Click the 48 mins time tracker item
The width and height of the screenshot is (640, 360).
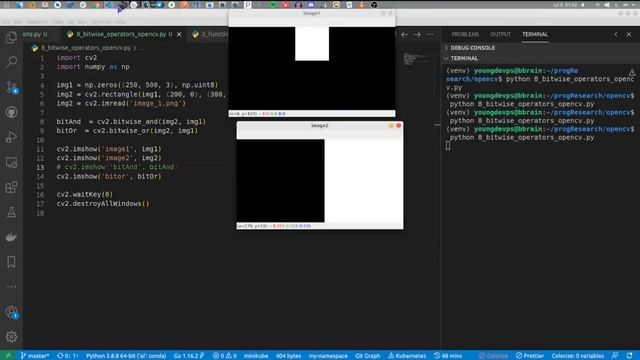(x=448, y=356)
